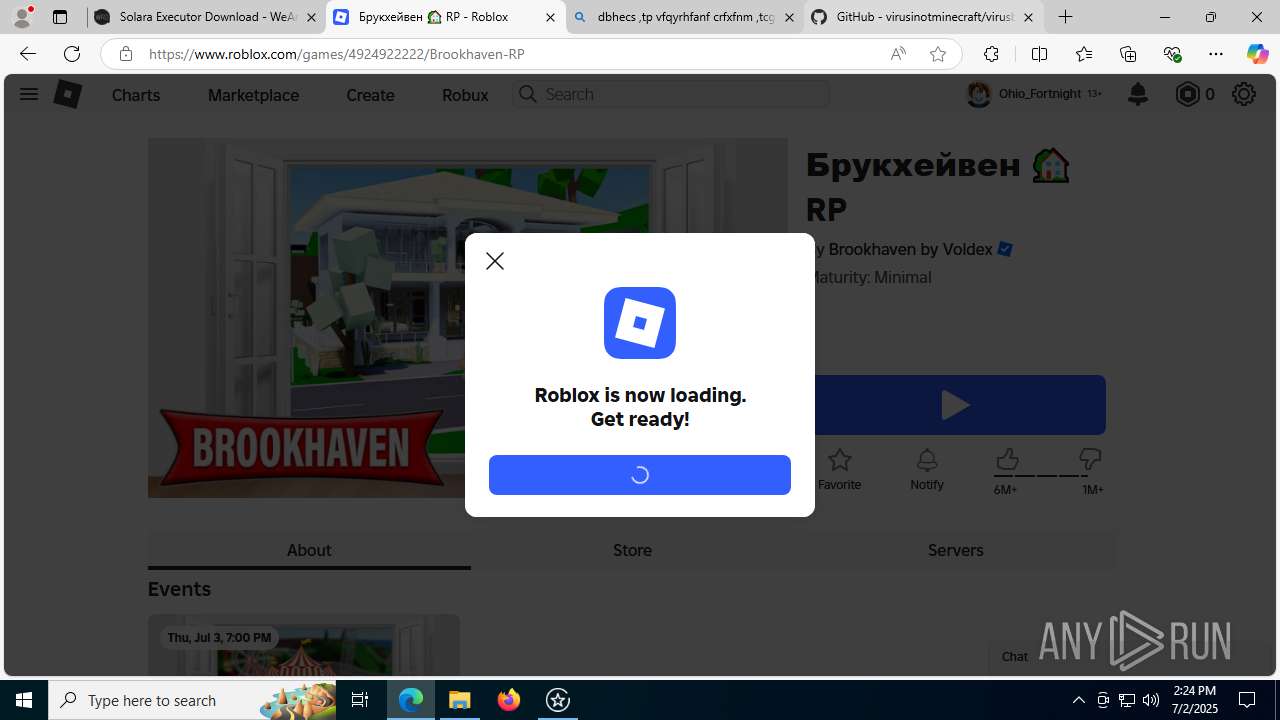Open tab actions menu
The image size is (1280, 720).
tap(59, 17)
